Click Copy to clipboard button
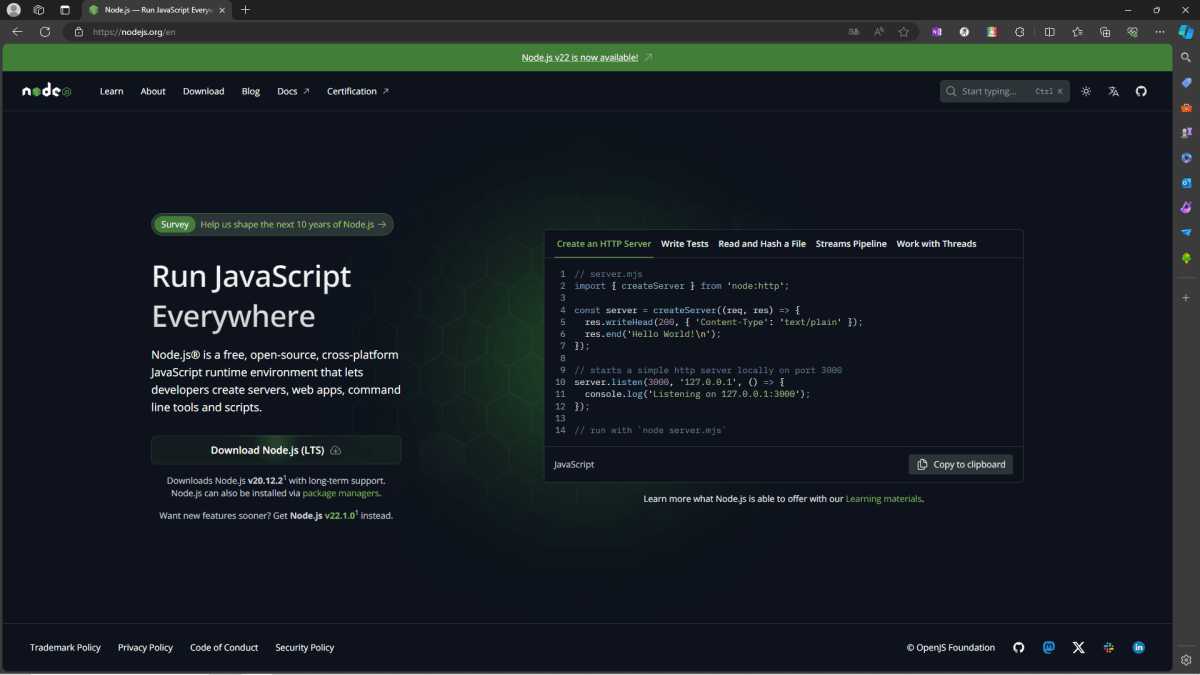This screenshot has width=1200, height=675. click(x=961, y=464)
